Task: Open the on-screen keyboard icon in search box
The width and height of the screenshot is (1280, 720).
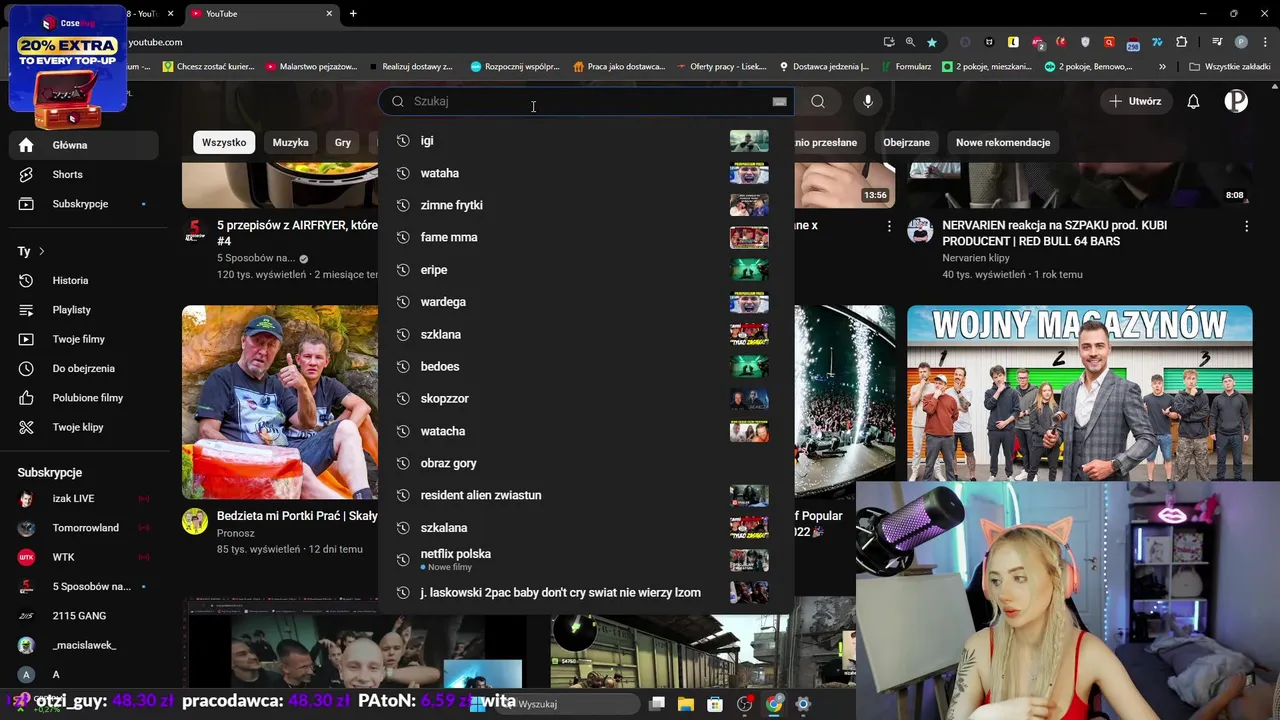Action: click(x=779, y=101)
